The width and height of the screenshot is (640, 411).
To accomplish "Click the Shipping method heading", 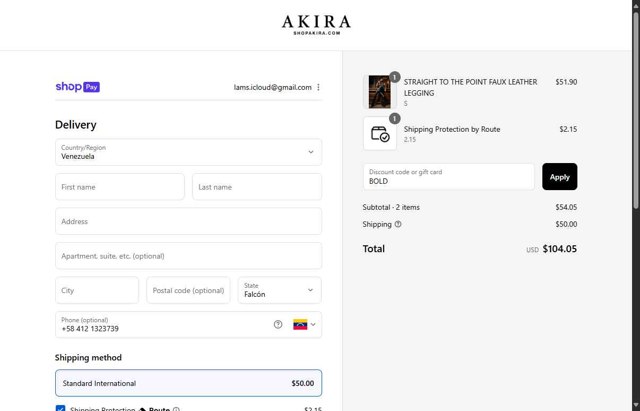I will tap(88, 358).
